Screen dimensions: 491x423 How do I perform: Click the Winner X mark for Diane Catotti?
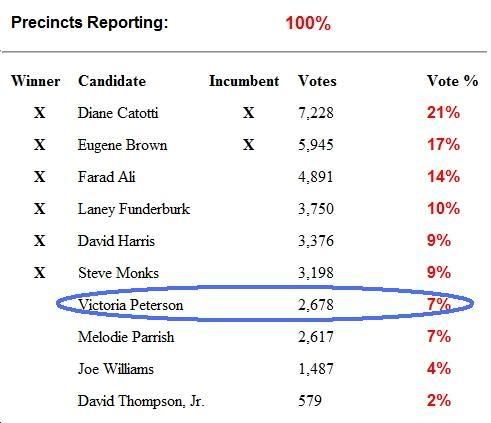[40, 113]
